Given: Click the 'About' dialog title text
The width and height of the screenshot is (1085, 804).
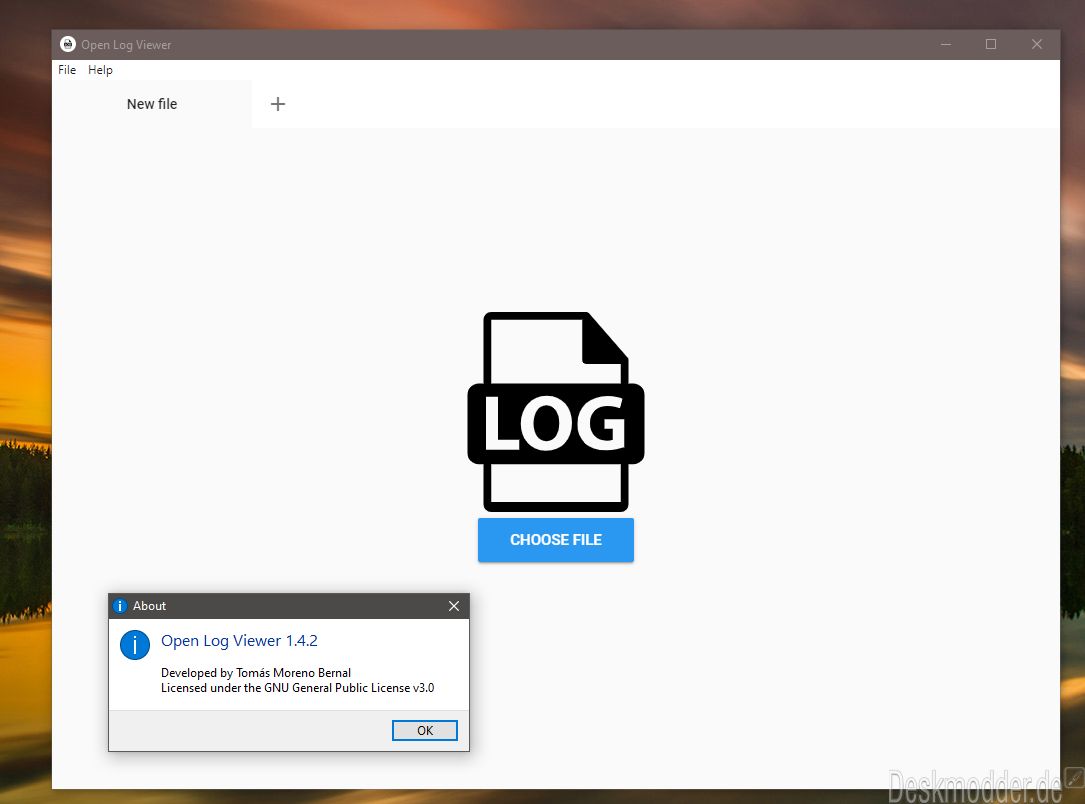Looking at the screenshot, I should [149, 606].
